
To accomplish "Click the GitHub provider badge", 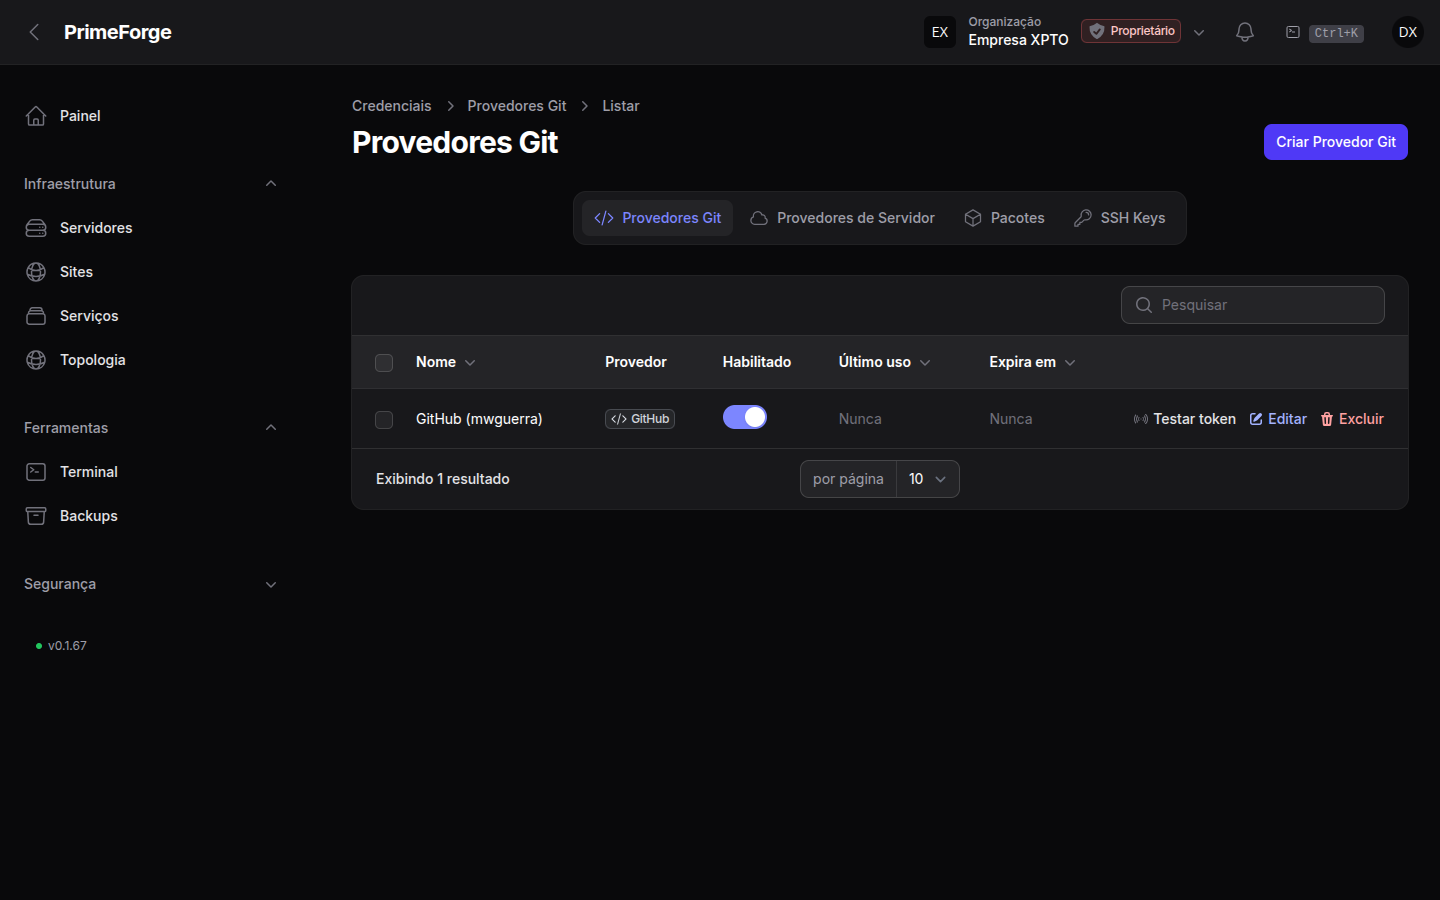I will point(640,419).
